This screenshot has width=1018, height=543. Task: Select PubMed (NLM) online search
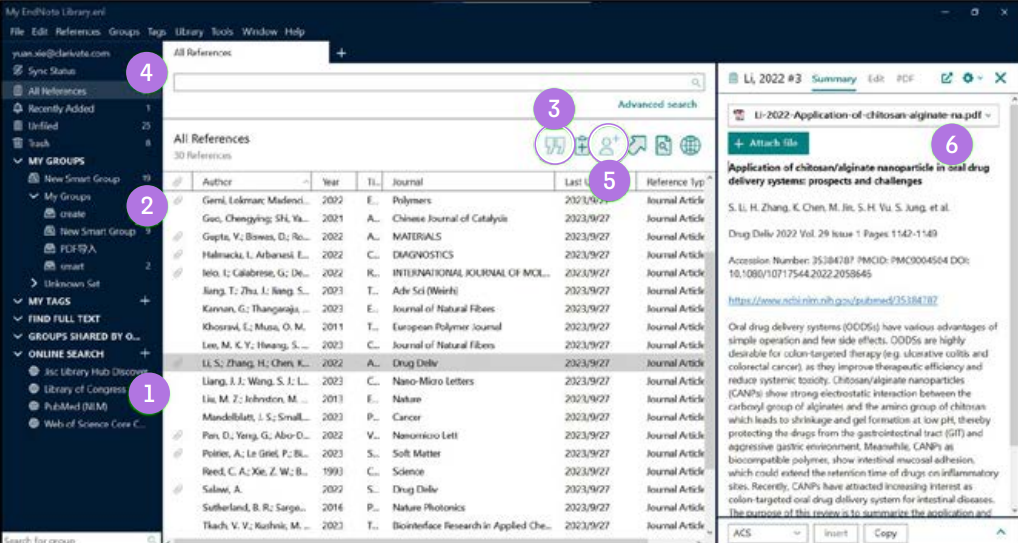click(76, 406)
